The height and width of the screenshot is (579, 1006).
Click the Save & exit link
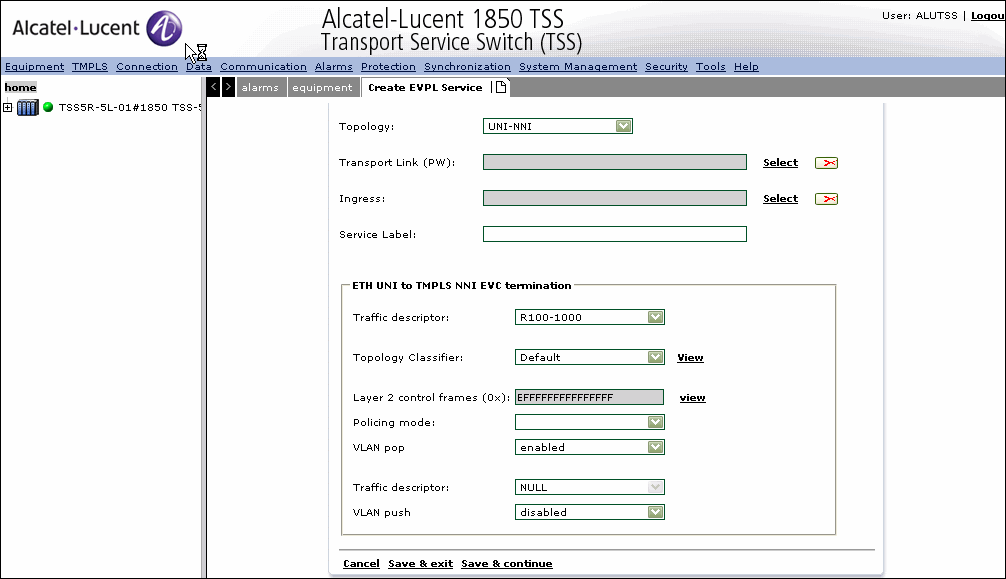click(420, 564)
